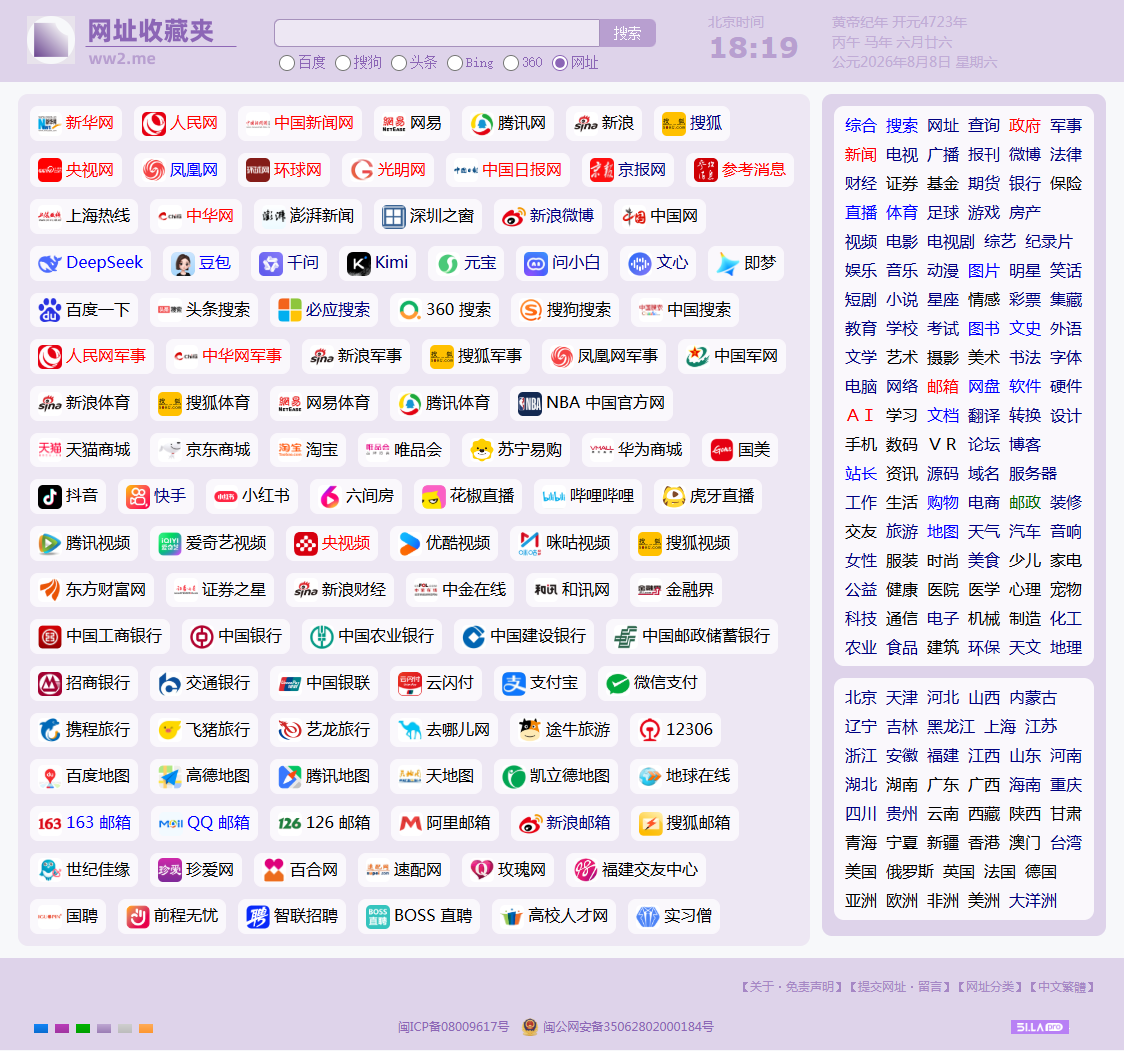Open the 新闻 category in the sidebar
The image size is (1124, 1051).
click(x=860, y=155)
